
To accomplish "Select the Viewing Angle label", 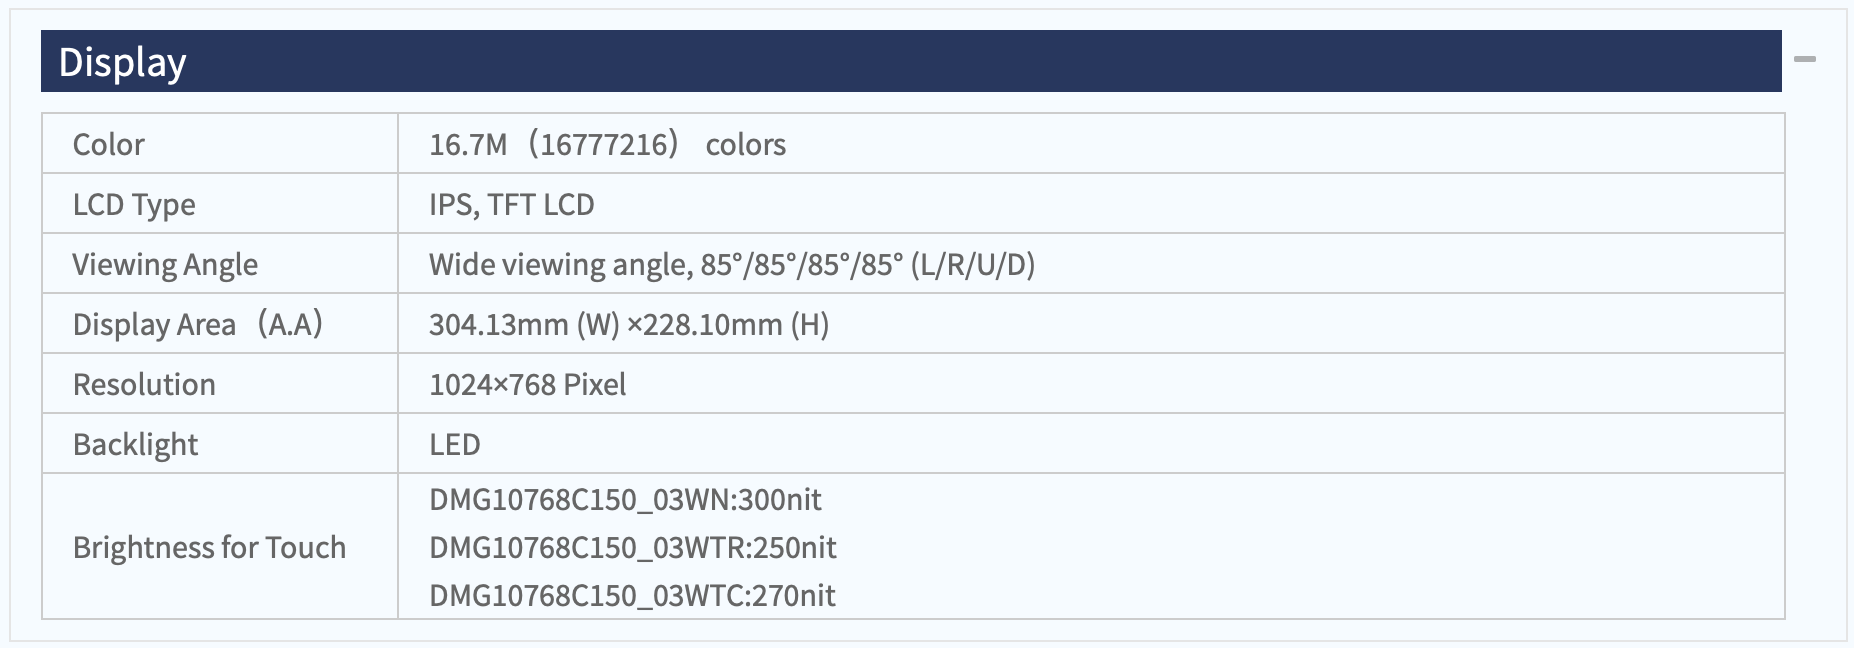I will [x=165, y=264].
